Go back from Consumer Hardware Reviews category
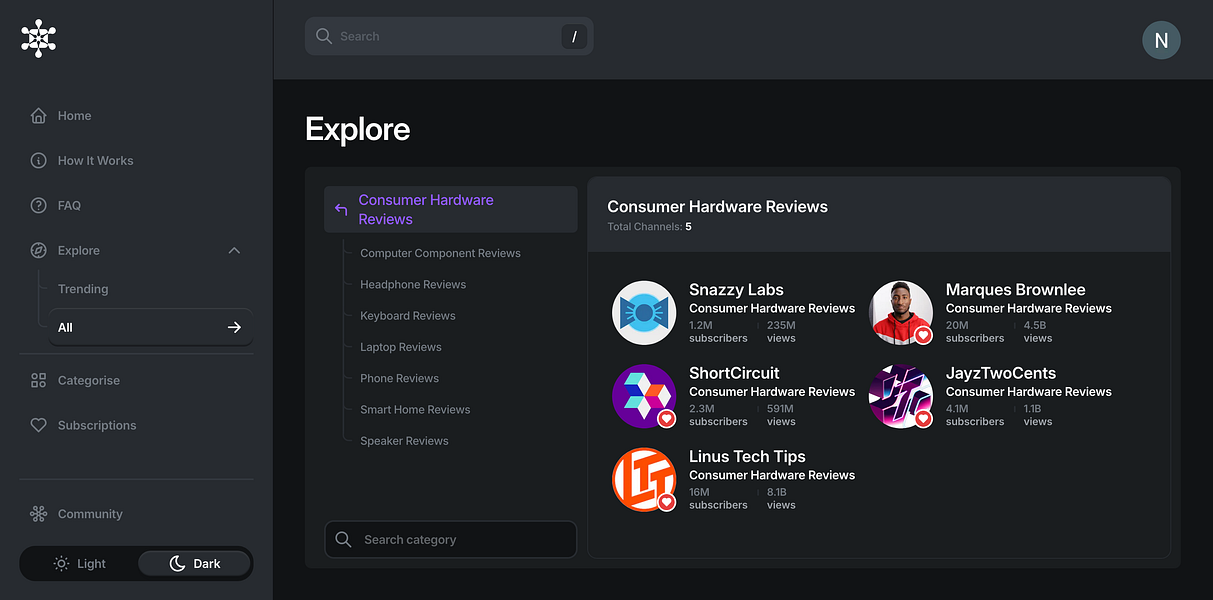The width and height of the screenshot is (1213, 600). tap(451, 210)
